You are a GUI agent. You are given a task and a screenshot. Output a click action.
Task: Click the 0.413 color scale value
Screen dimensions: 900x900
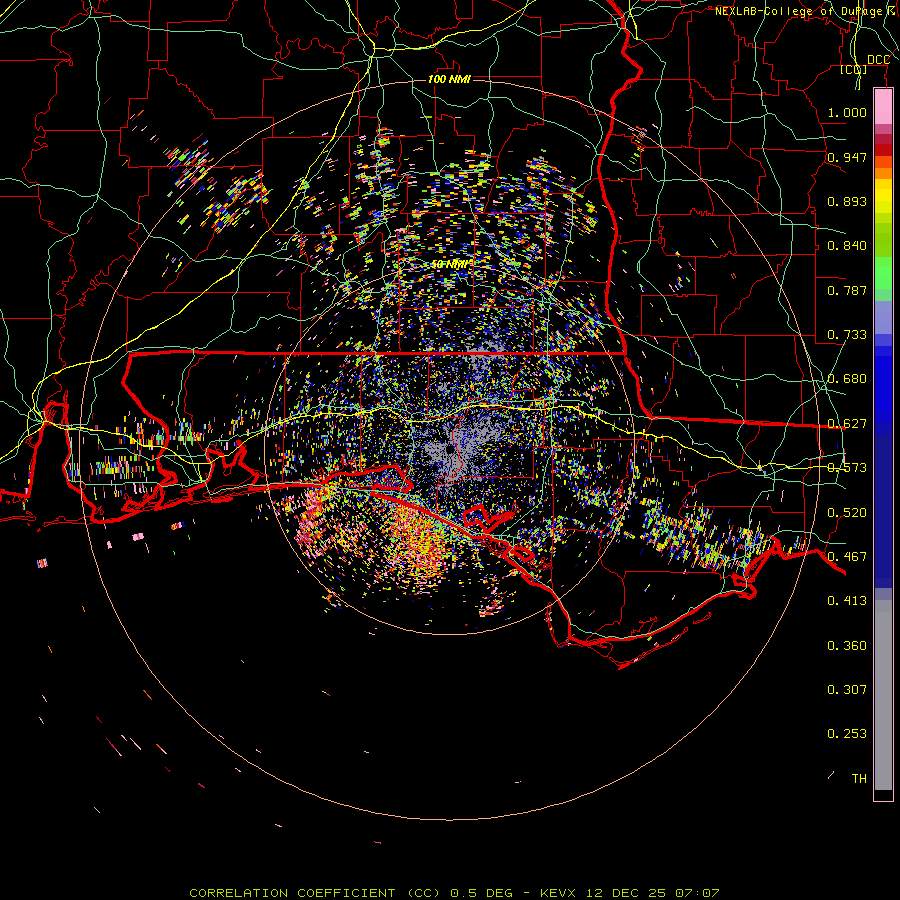pyautogui.click(x=847, y=601)
